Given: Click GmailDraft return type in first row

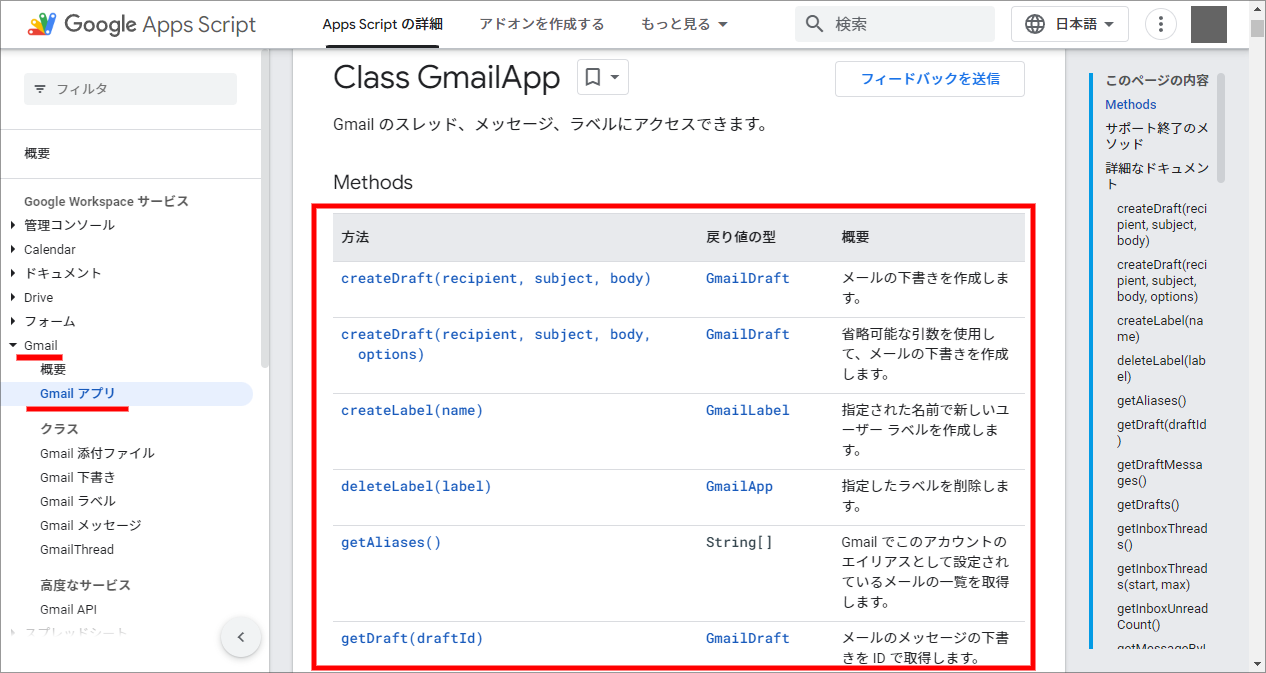Looking at the screenshot, I should click(747, 278).
